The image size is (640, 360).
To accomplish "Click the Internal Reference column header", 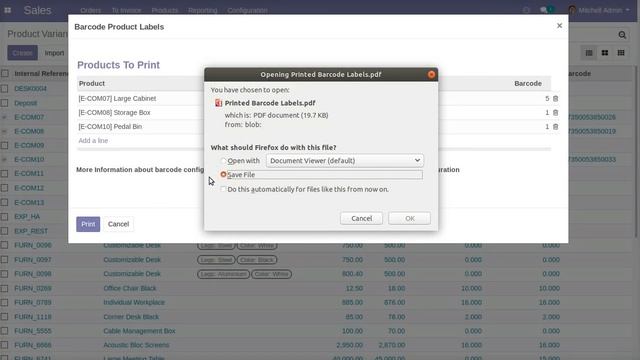I will (41, 73).
